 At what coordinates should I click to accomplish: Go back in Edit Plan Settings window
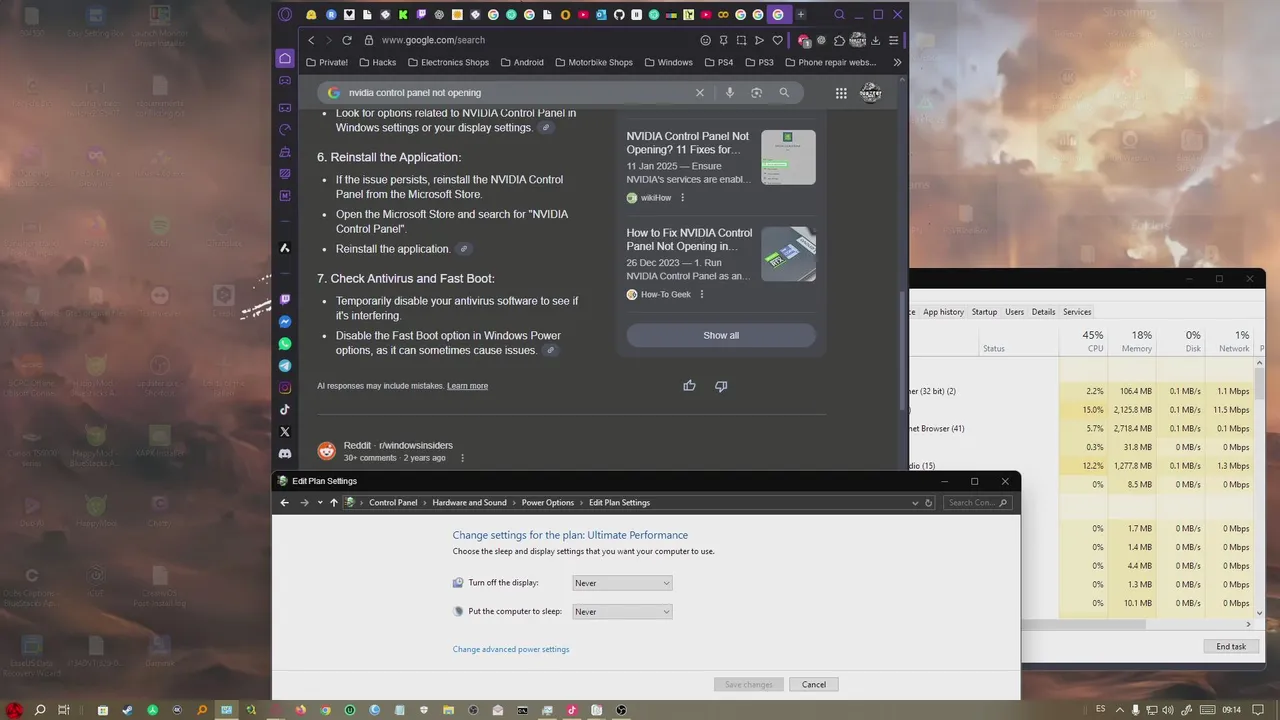click(x=285, y=502)
